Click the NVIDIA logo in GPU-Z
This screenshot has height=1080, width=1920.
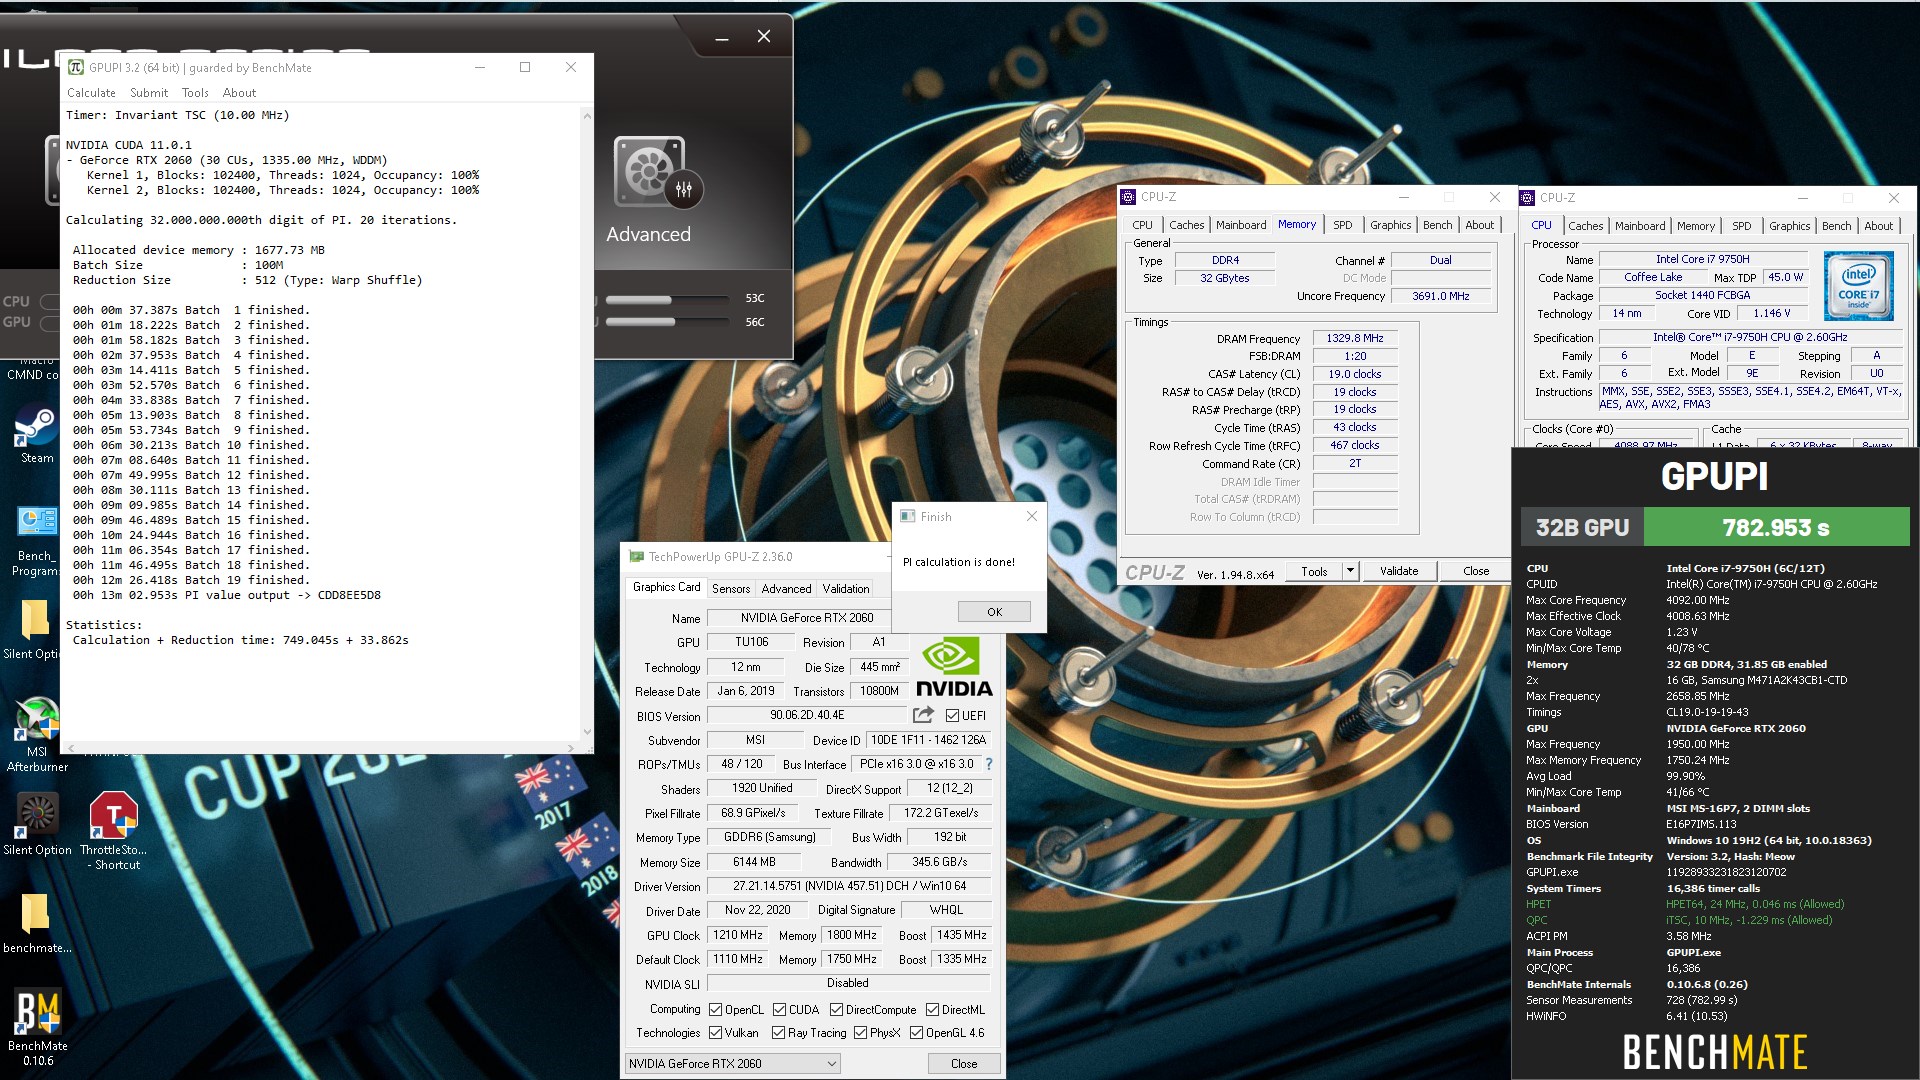[x=954, y=667]
